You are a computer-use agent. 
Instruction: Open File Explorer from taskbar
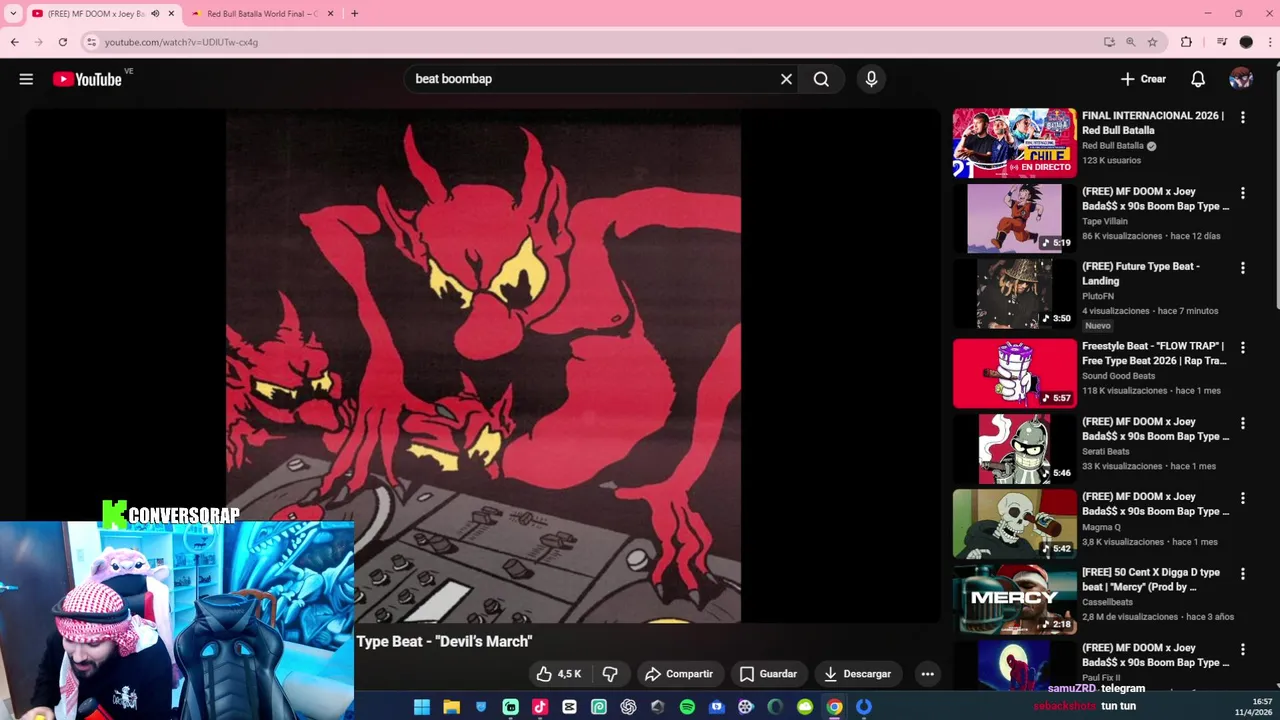[451, 707]
